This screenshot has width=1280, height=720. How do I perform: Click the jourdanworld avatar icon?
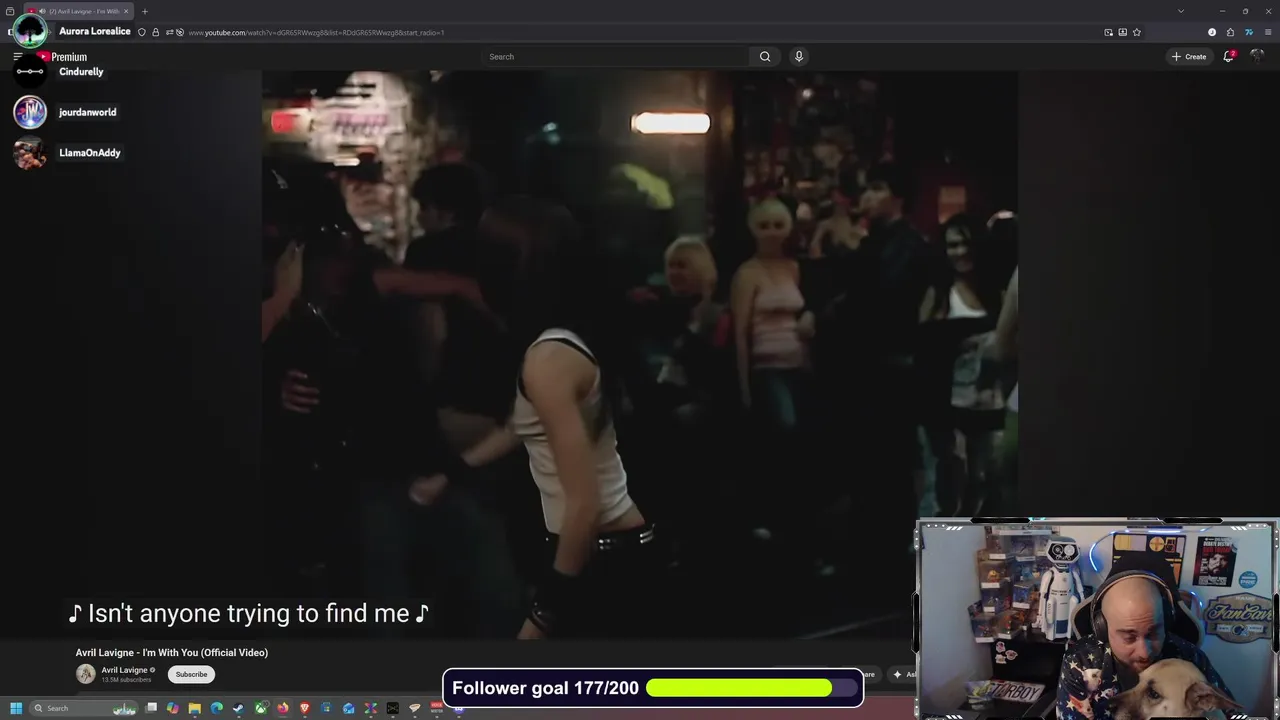click(30, 112)
